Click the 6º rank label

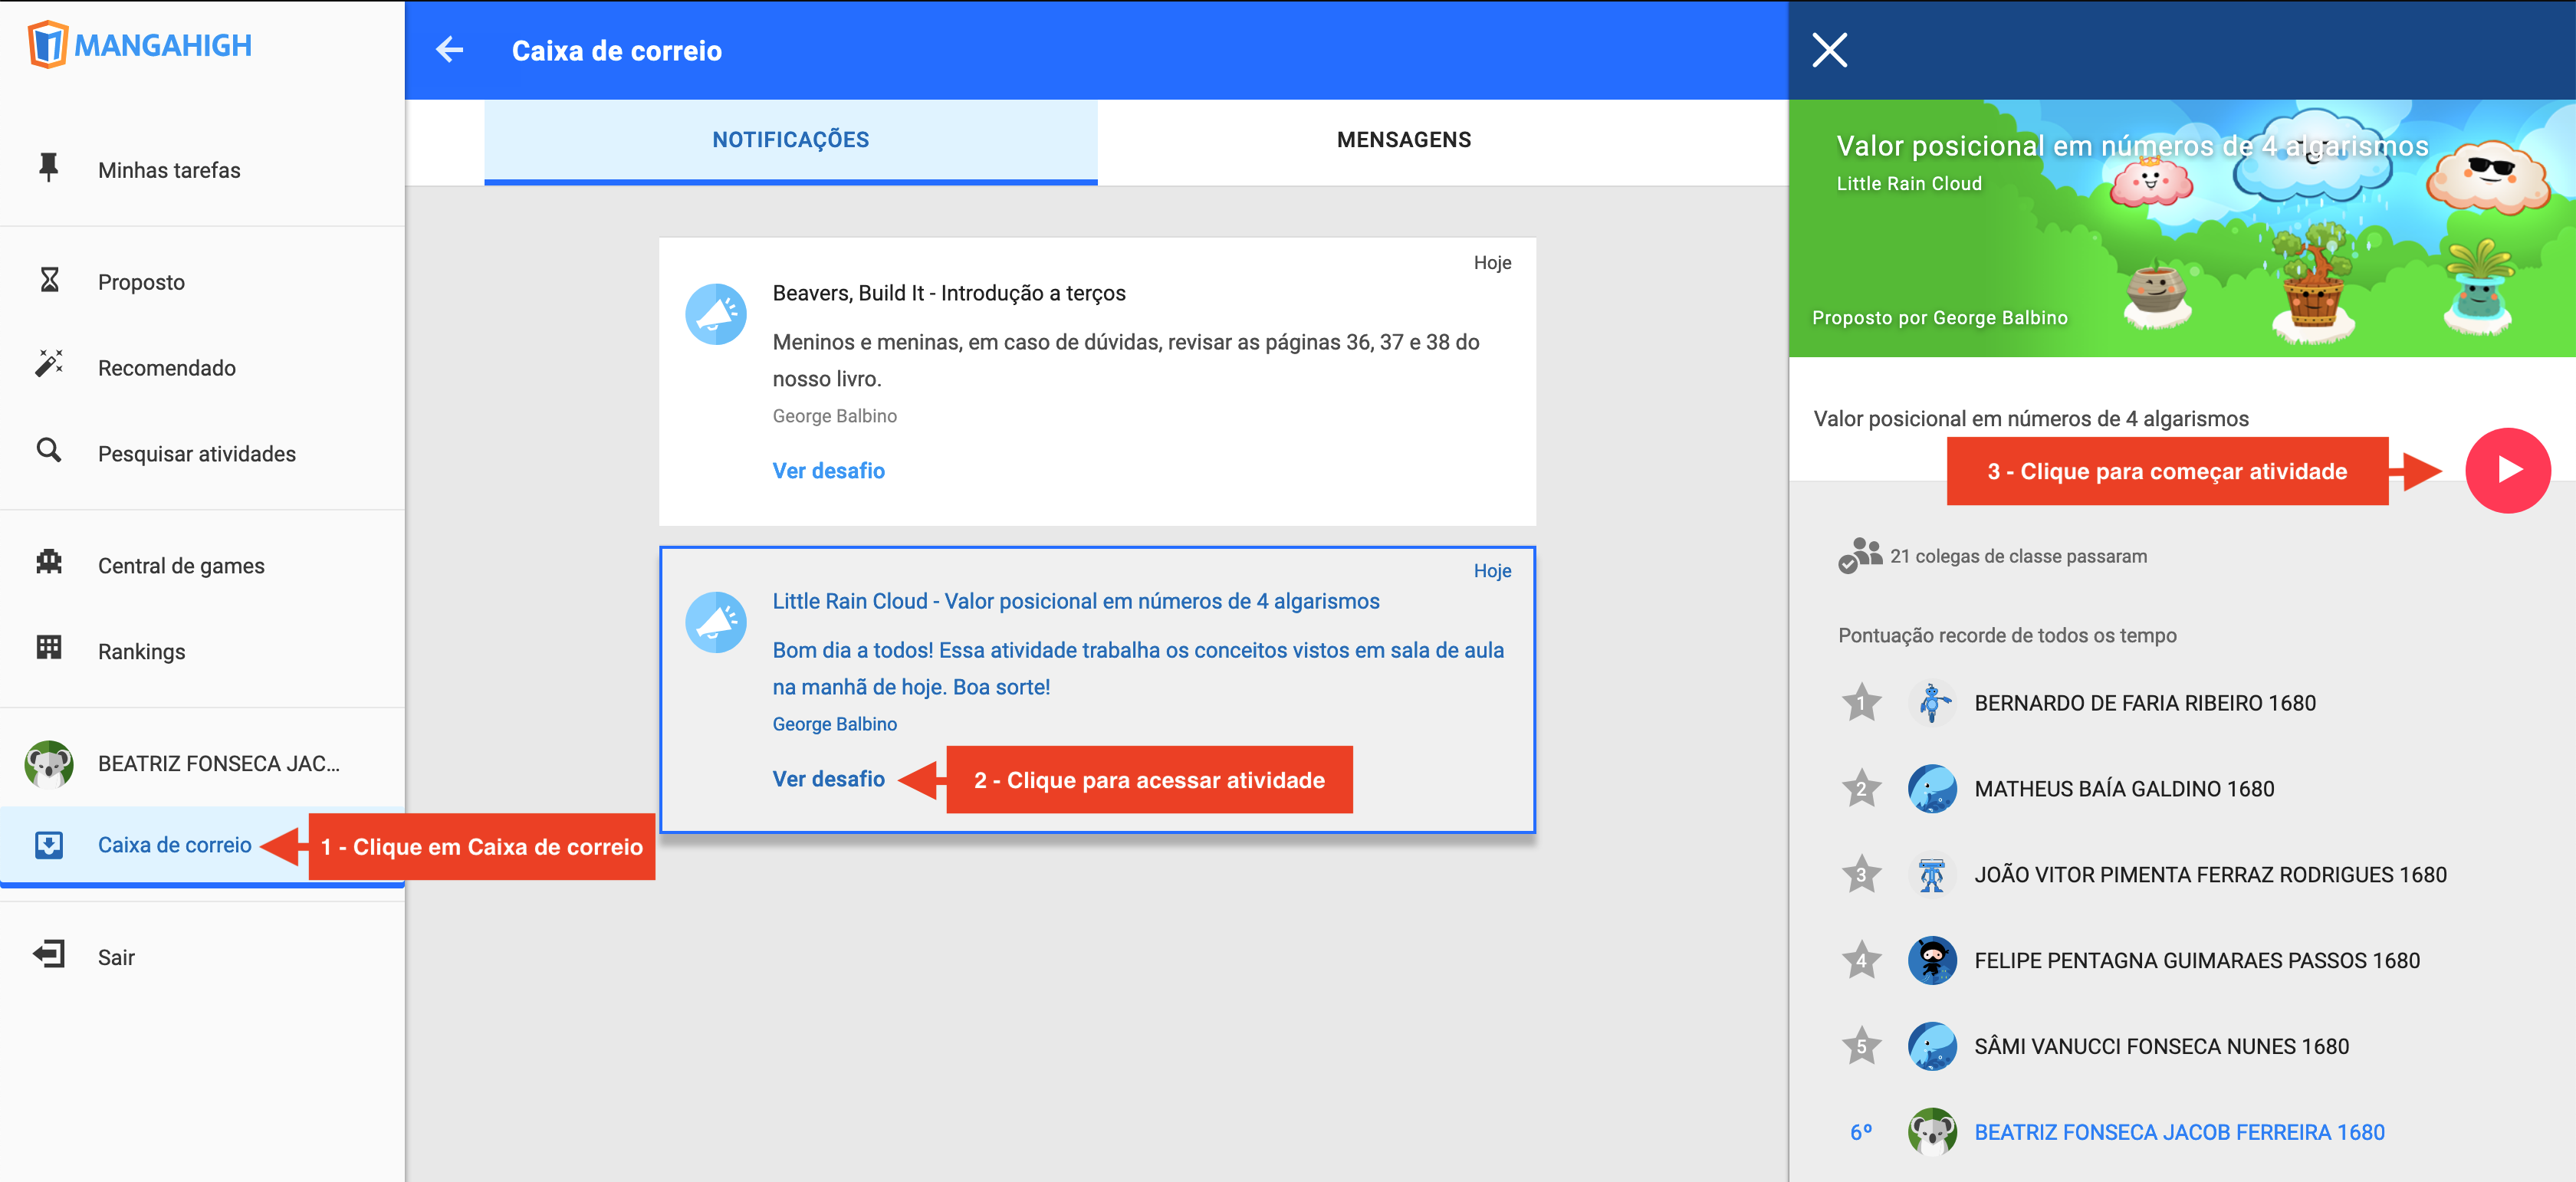[x=1861, y=1132]
